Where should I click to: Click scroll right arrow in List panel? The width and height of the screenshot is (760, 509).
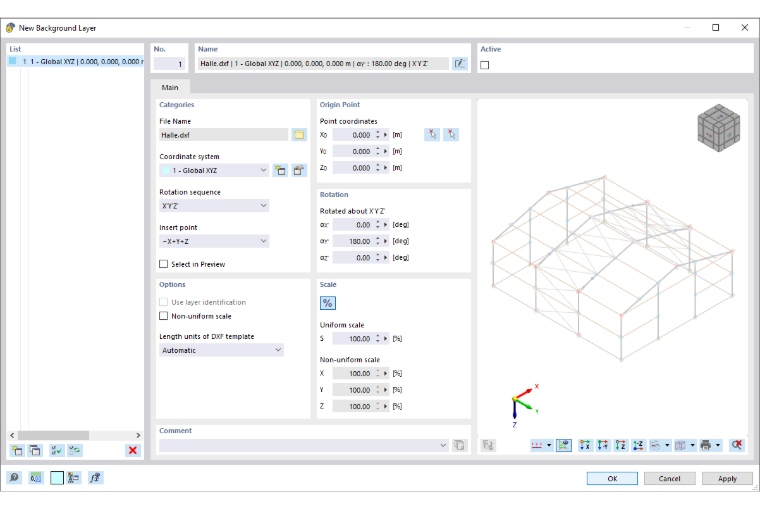(x=138, y=435)
